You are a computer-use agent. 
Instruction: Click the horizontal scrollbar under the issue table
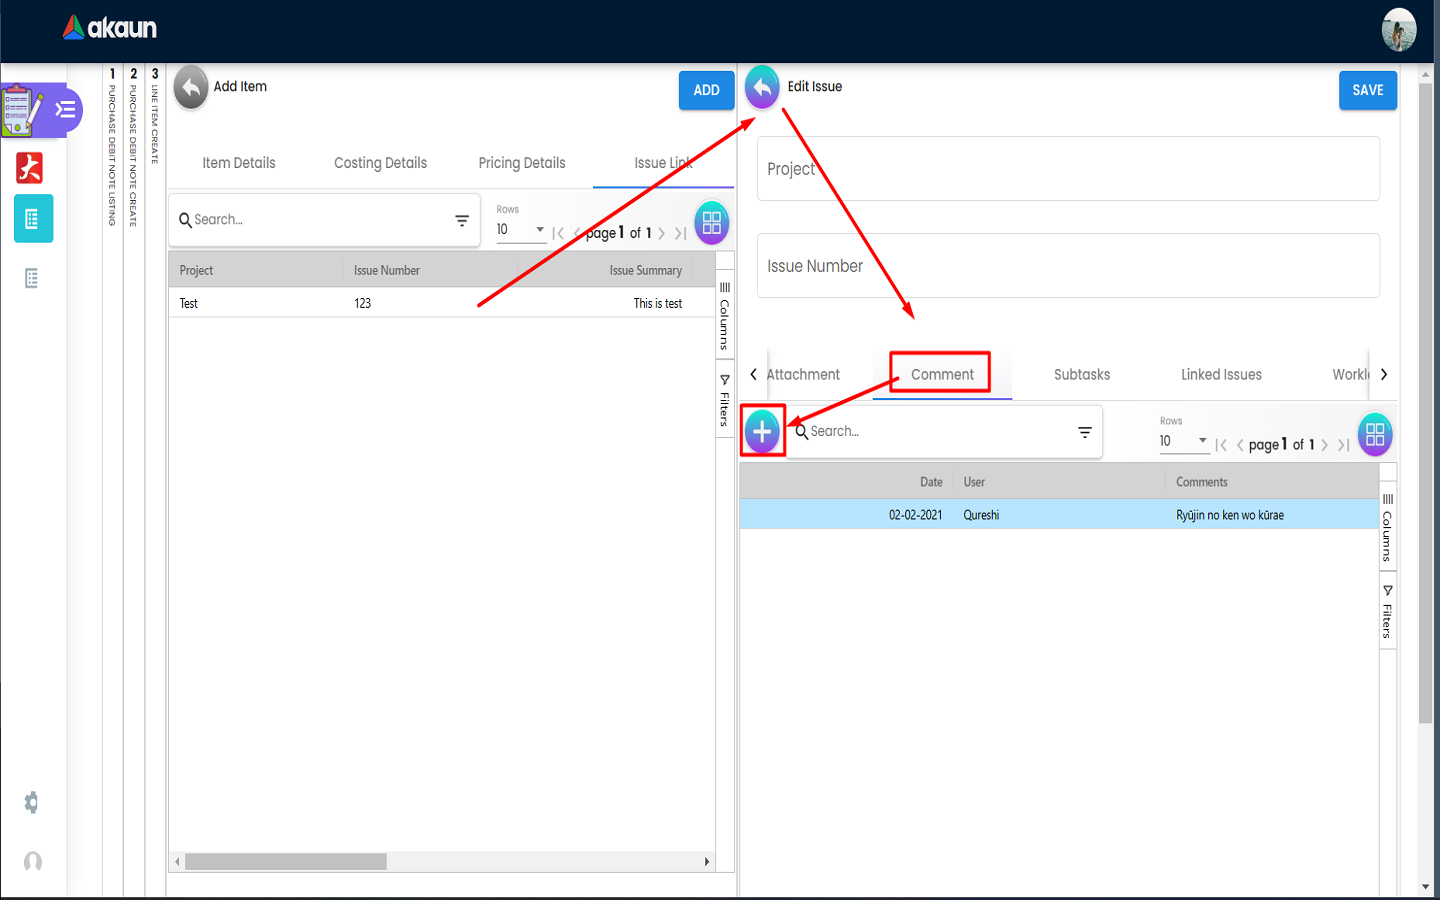coord(286,861)
